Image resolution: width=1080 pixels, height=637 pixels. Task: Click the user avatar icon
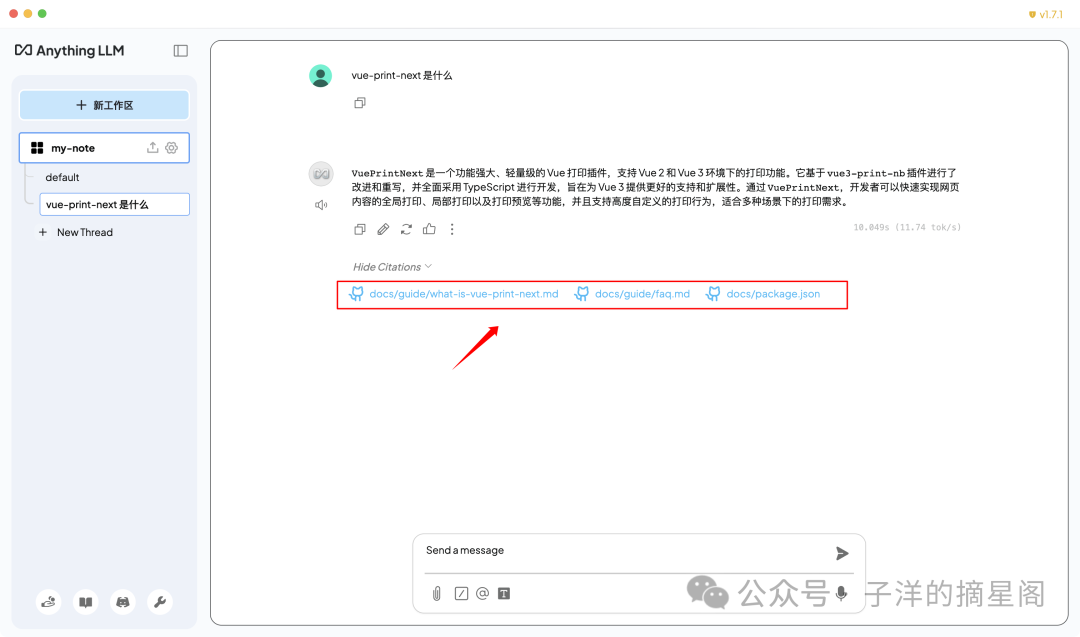click(x=320, y=76)
